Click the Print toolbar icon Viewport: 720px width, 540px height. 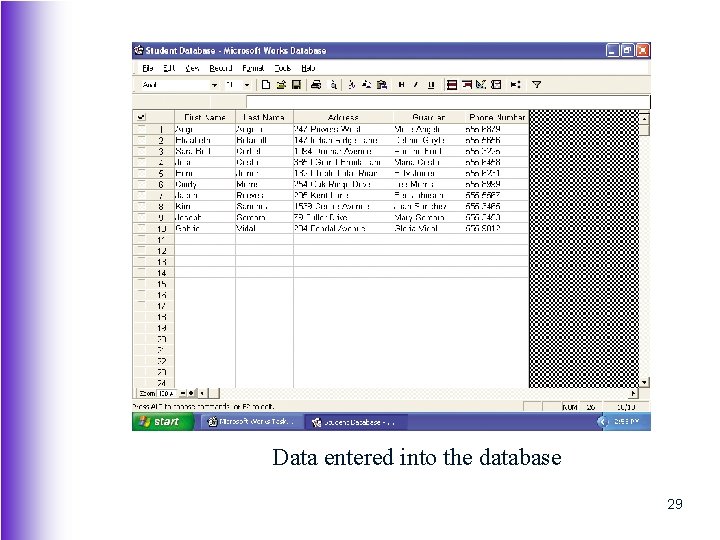316,84
